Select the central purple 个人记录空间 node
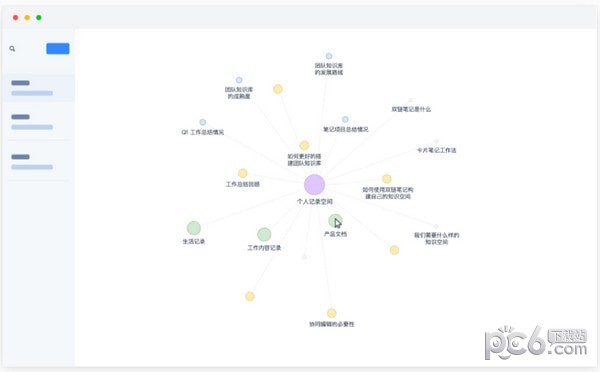 click(315, 184)
